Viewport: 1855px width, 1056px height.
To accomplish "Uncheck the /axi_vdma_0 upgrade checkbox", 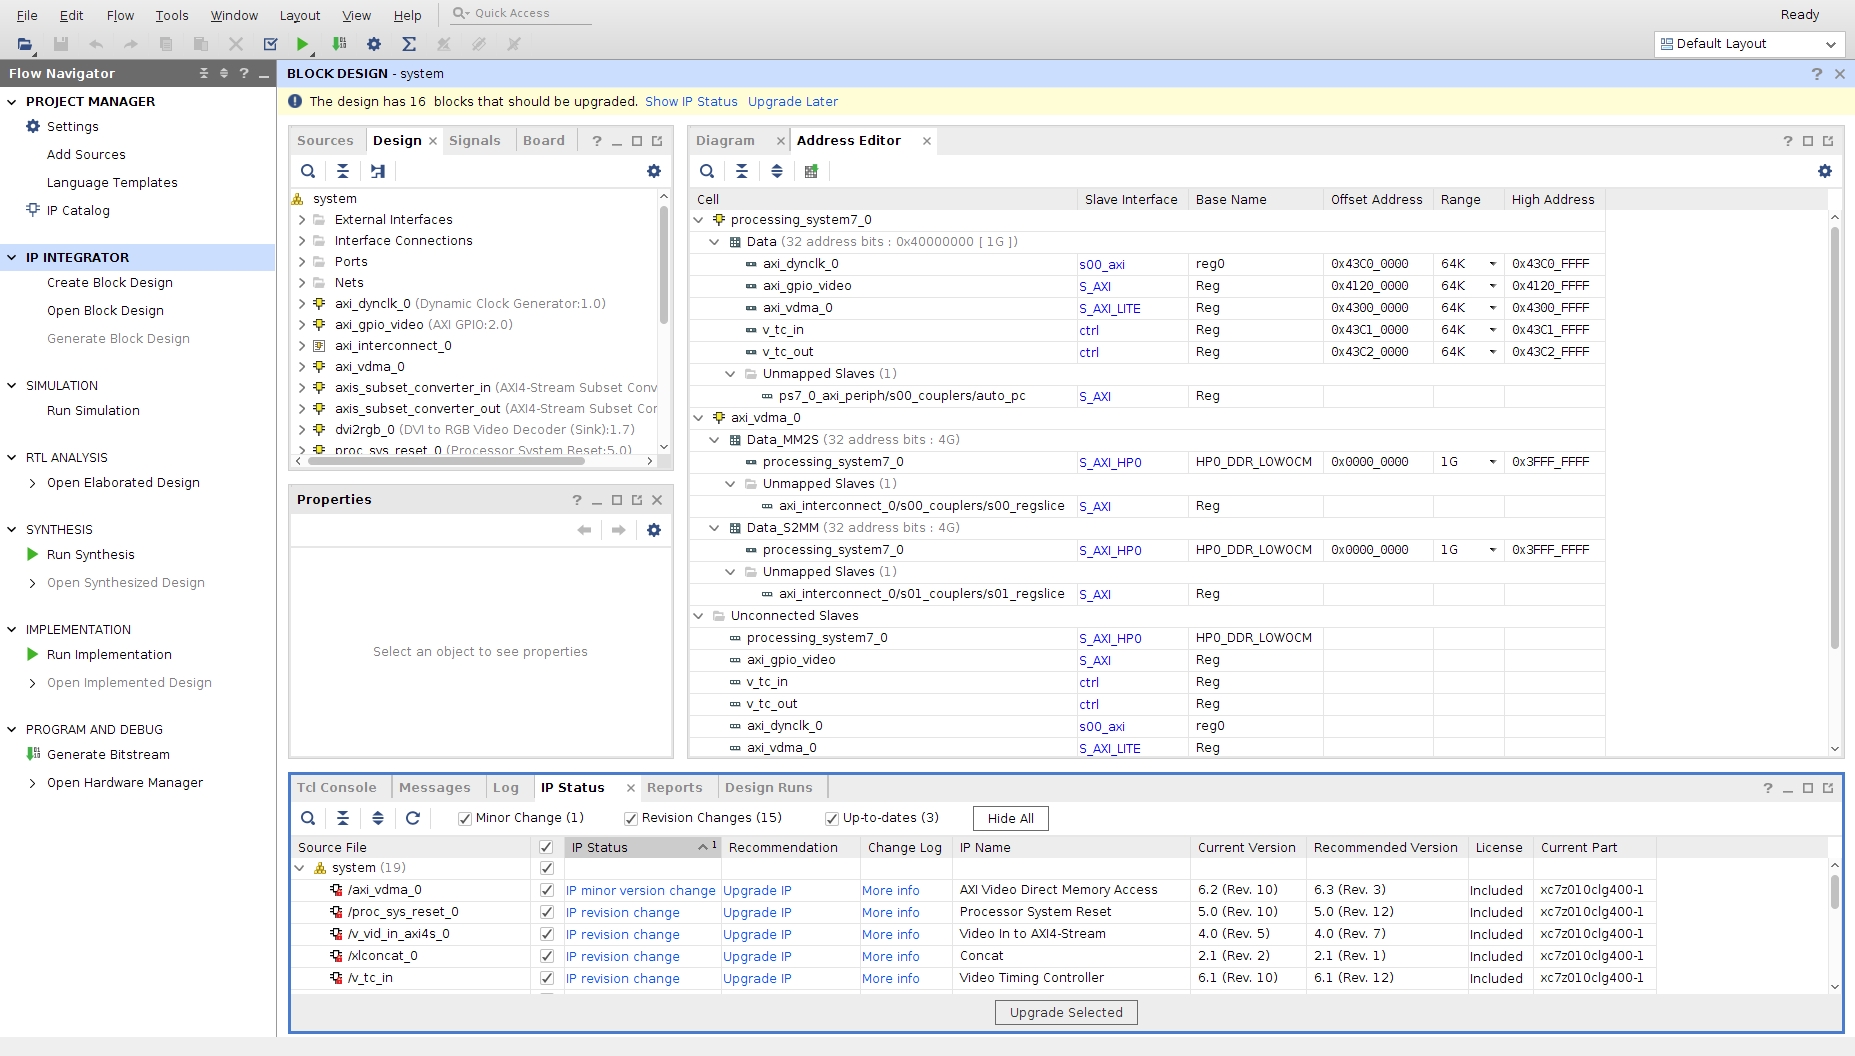I will (546, 890).
